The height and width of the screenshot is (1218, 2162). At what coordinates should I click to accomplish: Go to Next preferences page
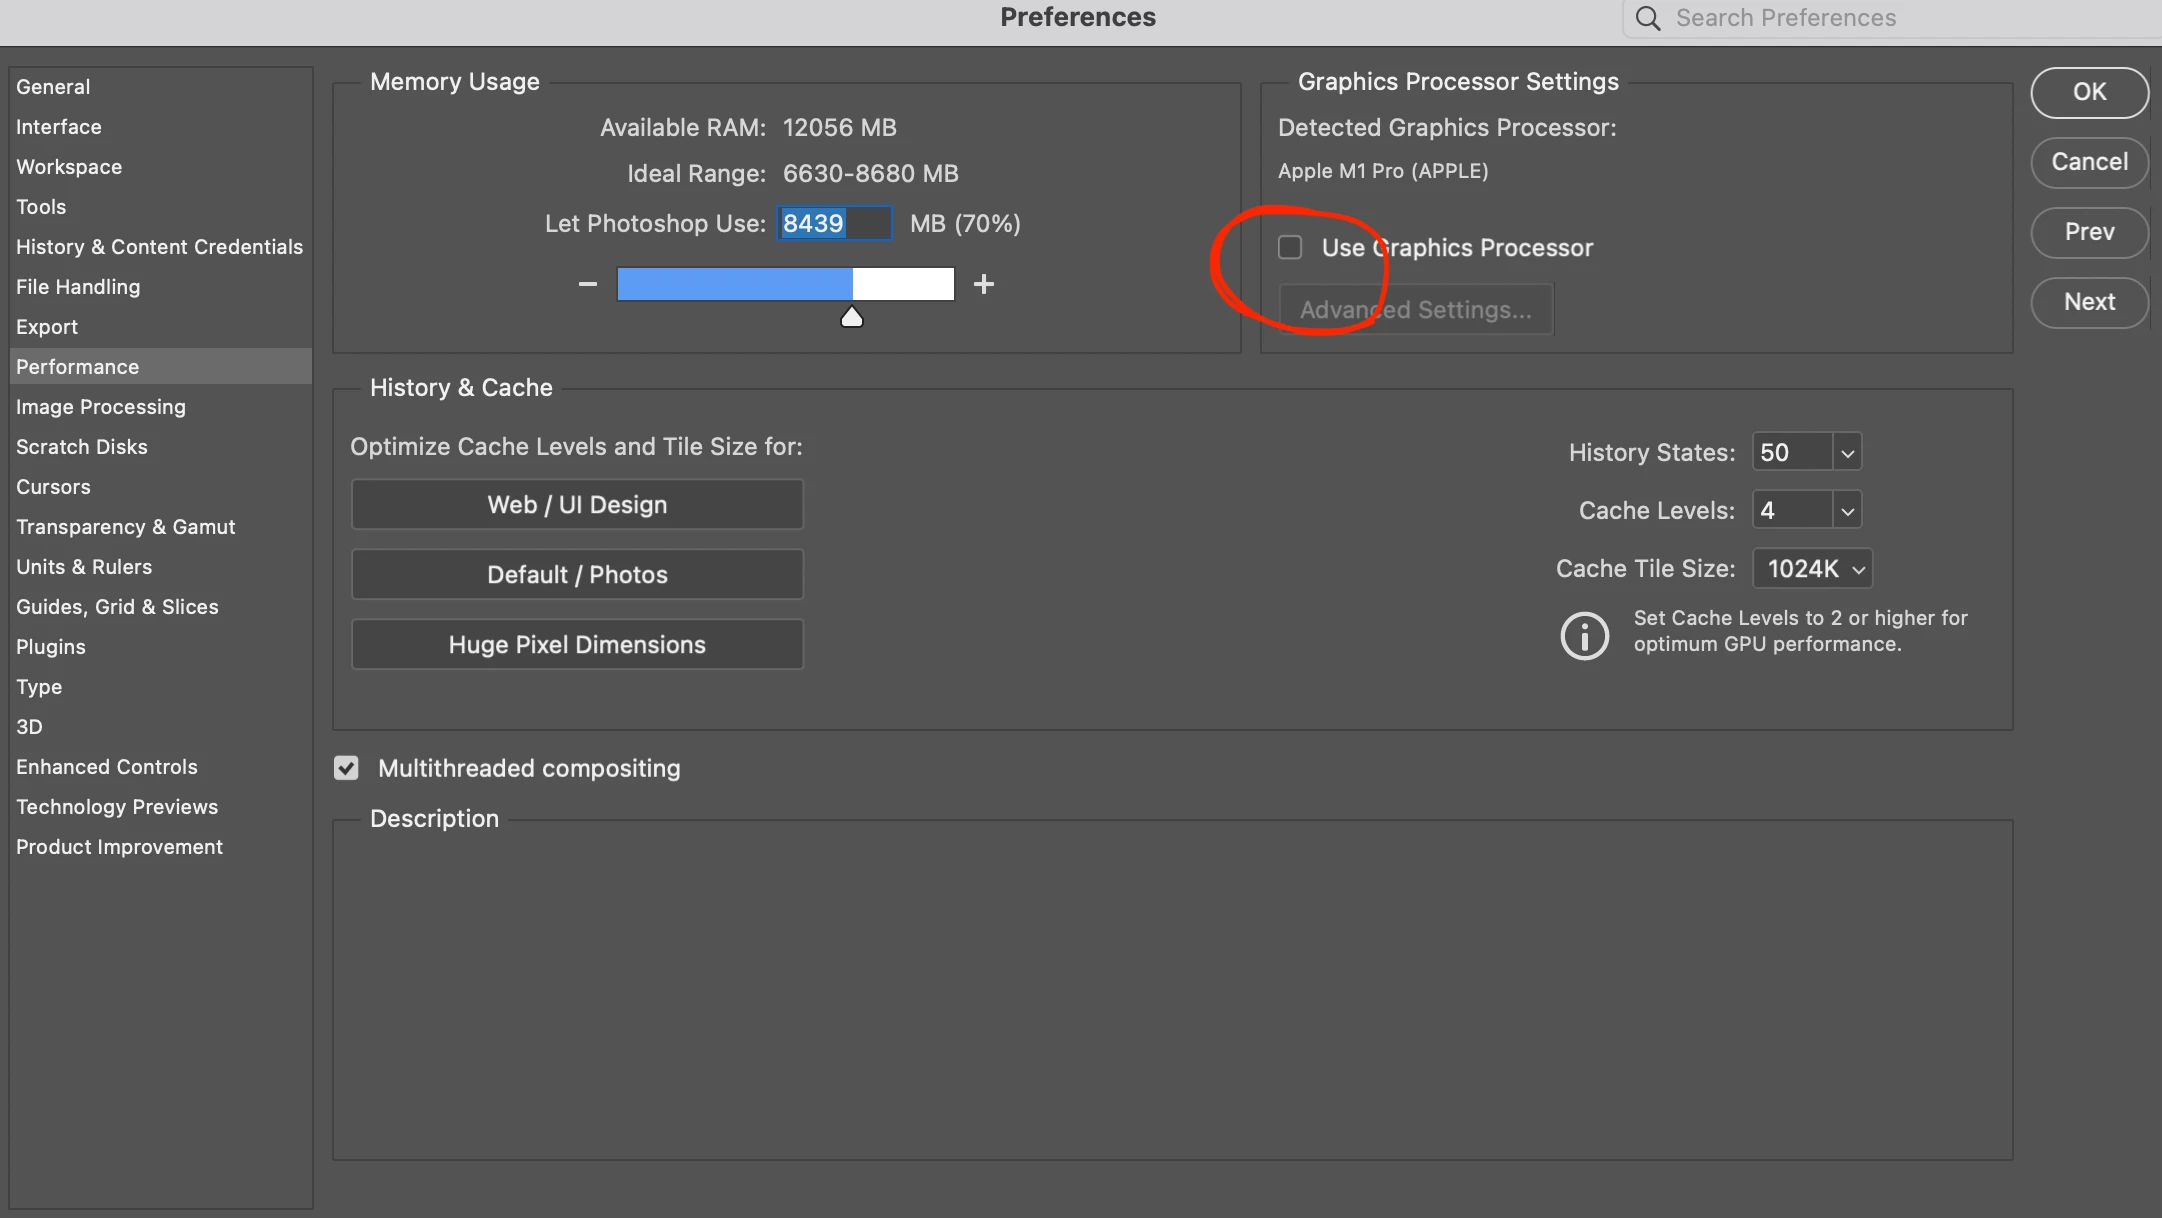2089,302
